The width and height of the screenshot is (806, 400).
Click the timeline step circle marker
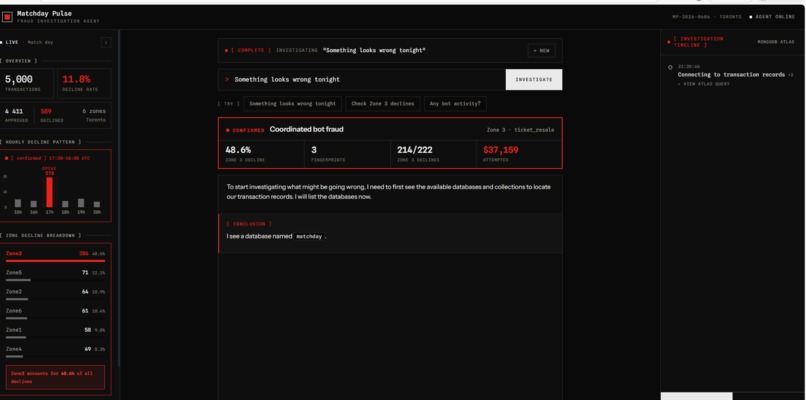pos(670,67)
